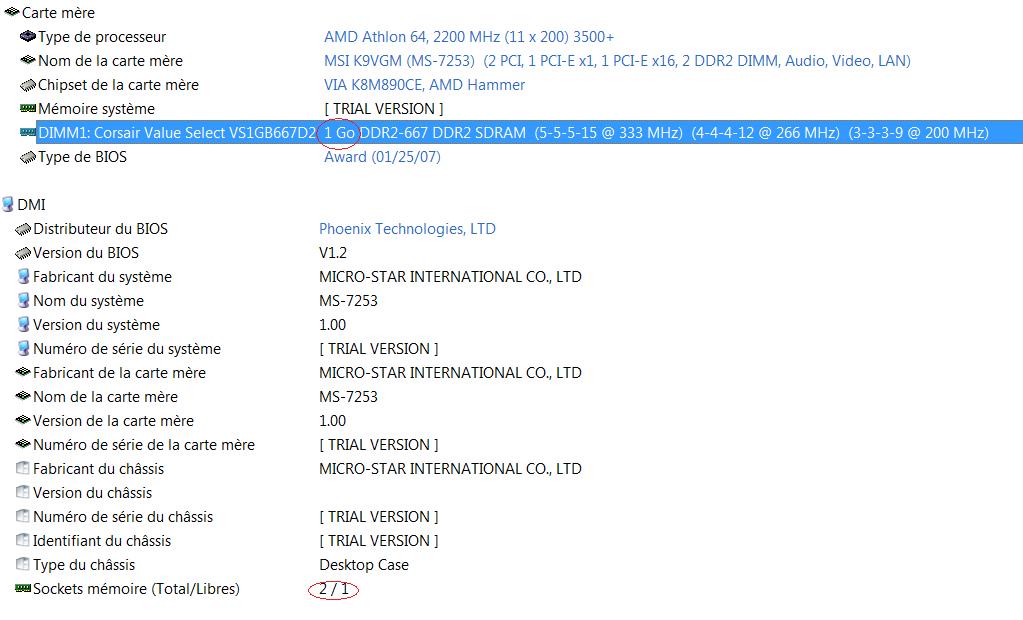Click the Distributeur du BIOS label
The width and height of the screenshot is (1023, 620).
[x=100, y=229]
